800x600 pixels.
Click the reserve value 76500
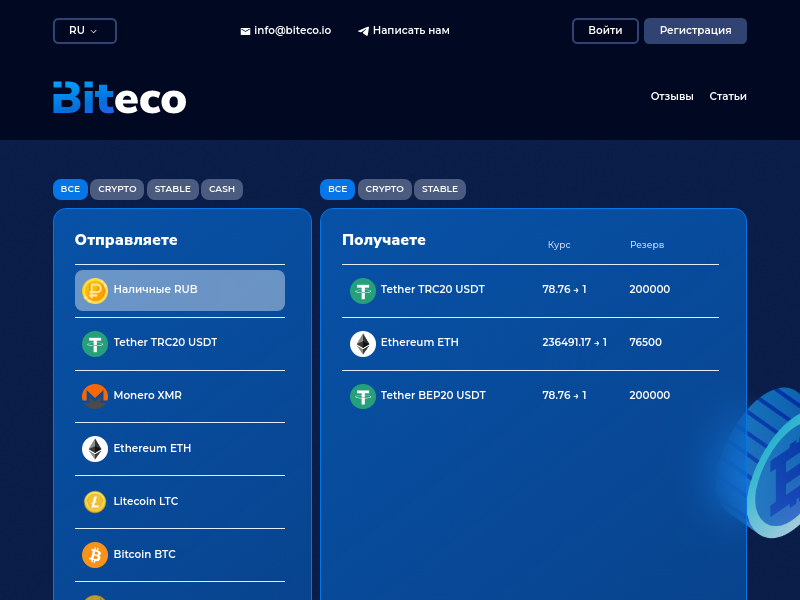(x=645, y=342)
